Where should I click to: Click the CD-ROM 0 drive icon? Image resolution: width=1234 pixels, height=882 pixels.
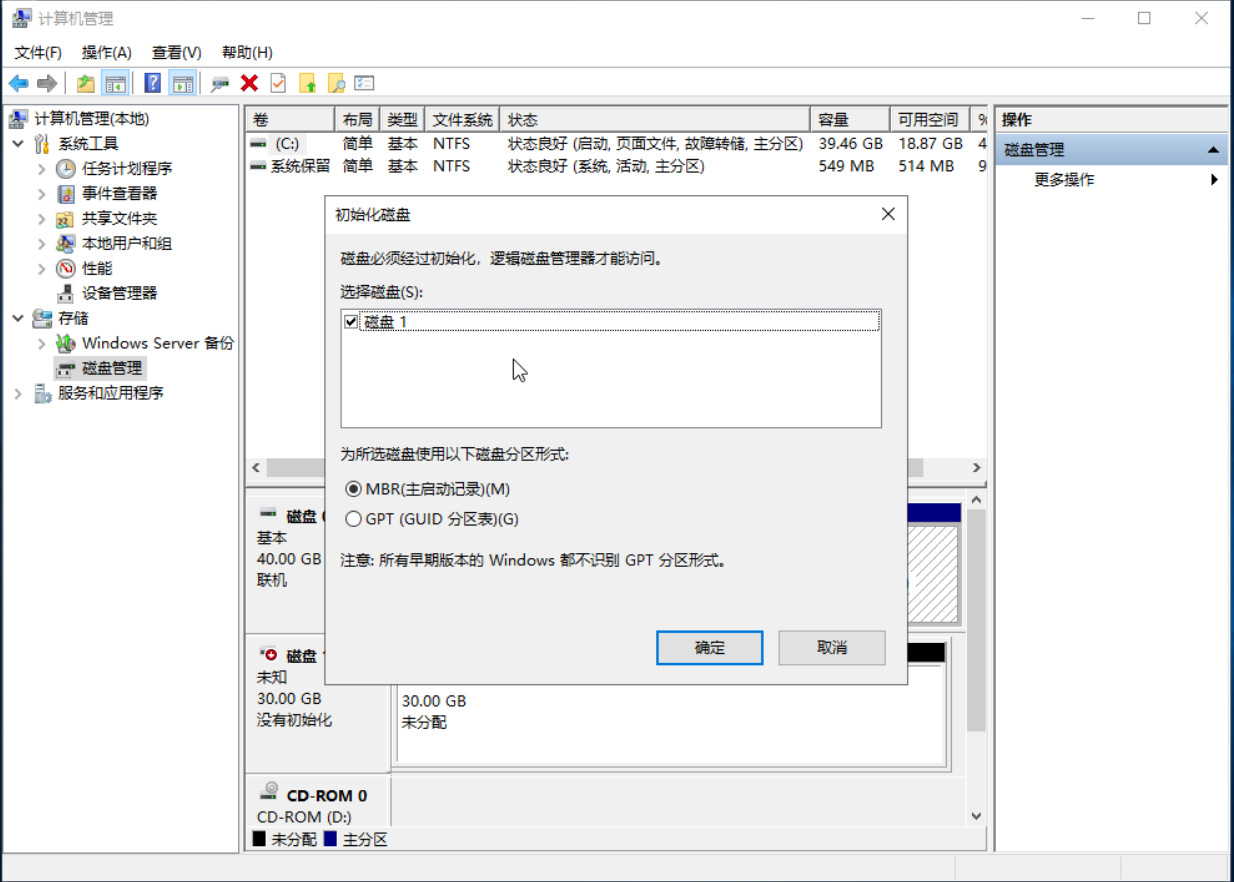click(269, 791)
